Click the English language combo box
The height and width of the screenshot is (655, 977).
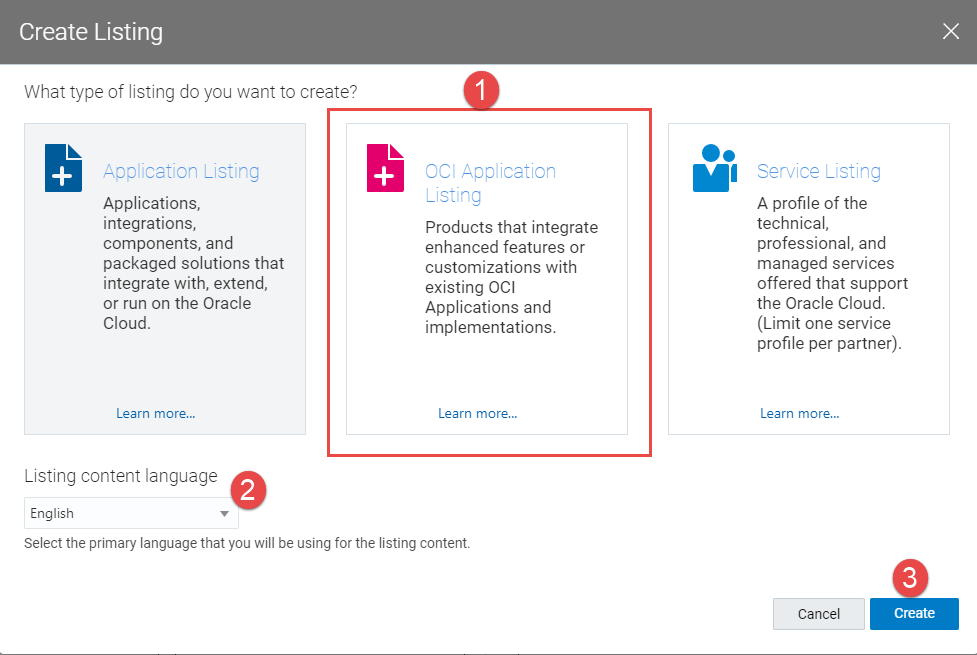(x=120, y=514)
